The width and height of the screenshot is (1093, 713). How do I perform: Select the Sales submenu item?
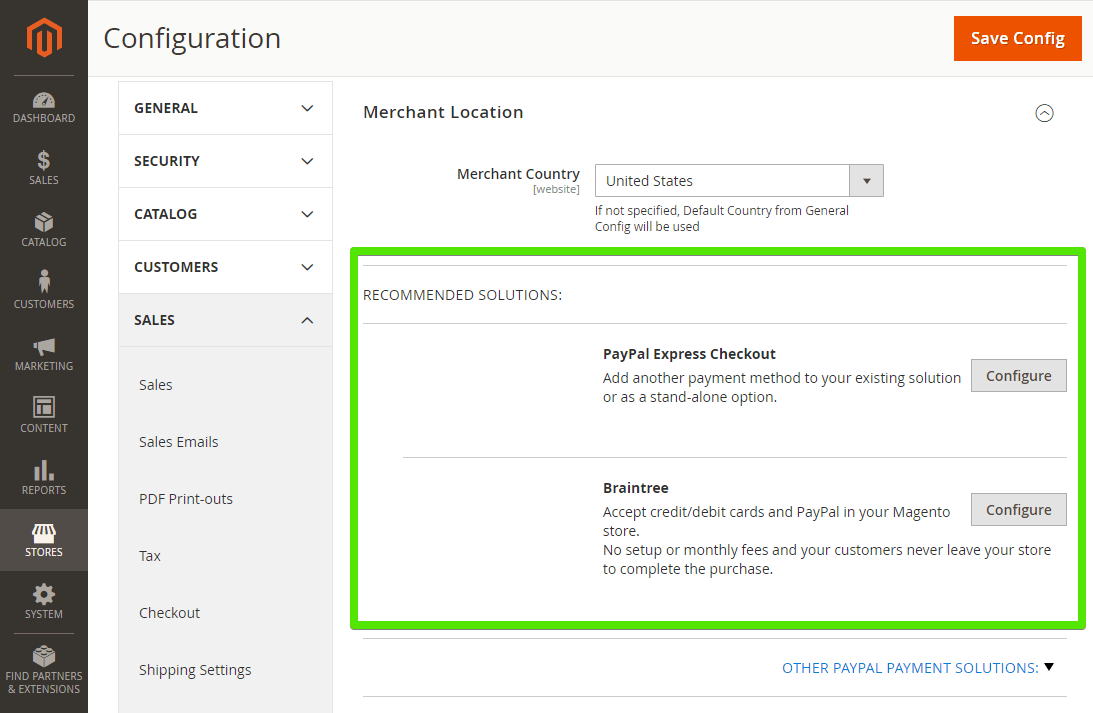(x=155, y=385)
